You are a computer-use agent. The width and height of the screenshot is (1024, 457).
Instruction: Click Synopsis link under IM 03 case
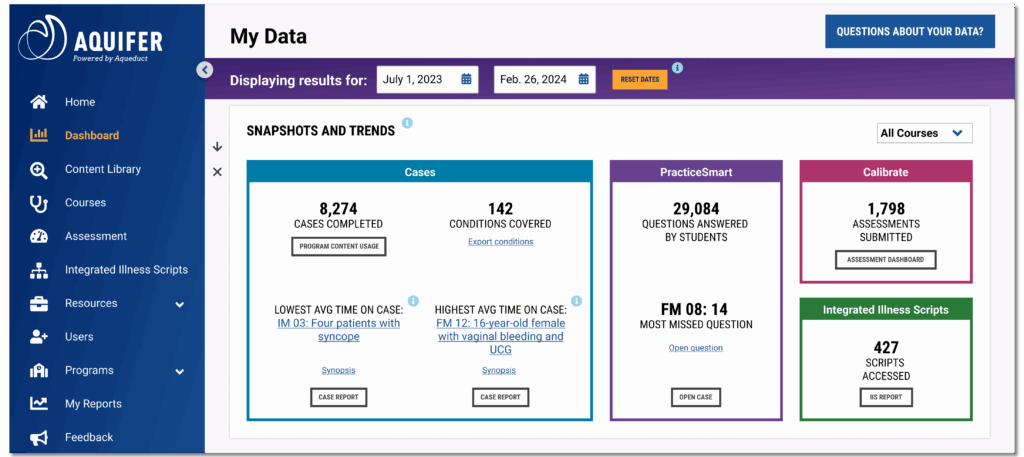[338, 370]
